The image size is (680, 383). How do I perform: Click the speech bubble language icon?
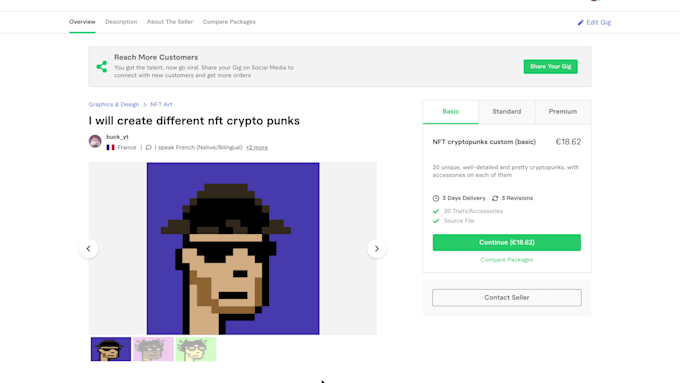tap(148, 147)
